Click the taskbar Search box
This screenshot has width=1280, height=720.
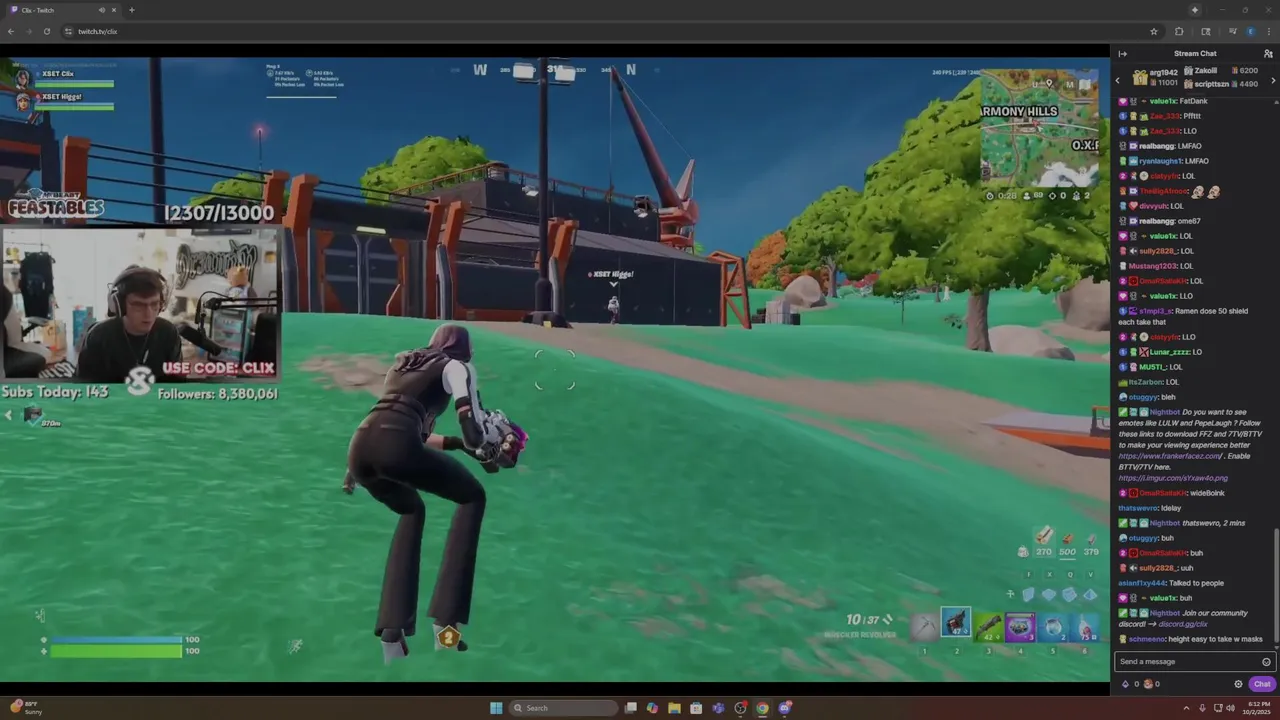pos(563,708)
